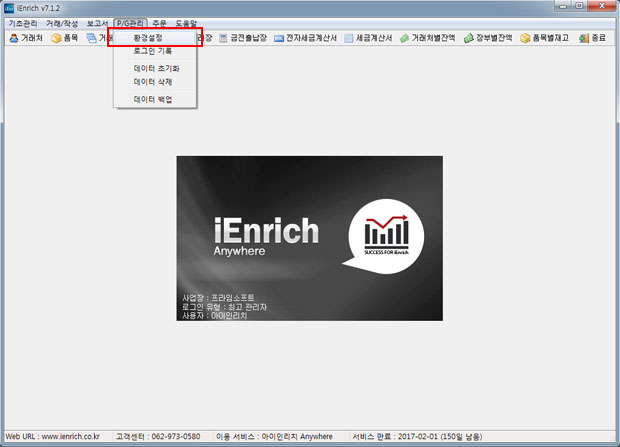This screenshot has width=620, height=447.
Task: Click the 사용자 : 아이인리치 text
Action: (214, 315)
